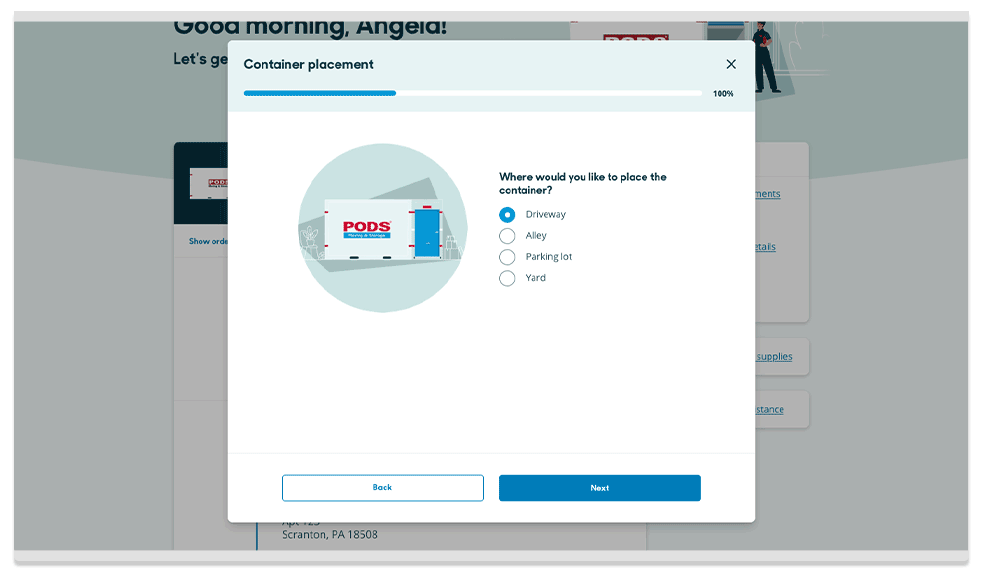Click the 100% progress label
This screenshot has height=588, width=986.
point(723,94)
